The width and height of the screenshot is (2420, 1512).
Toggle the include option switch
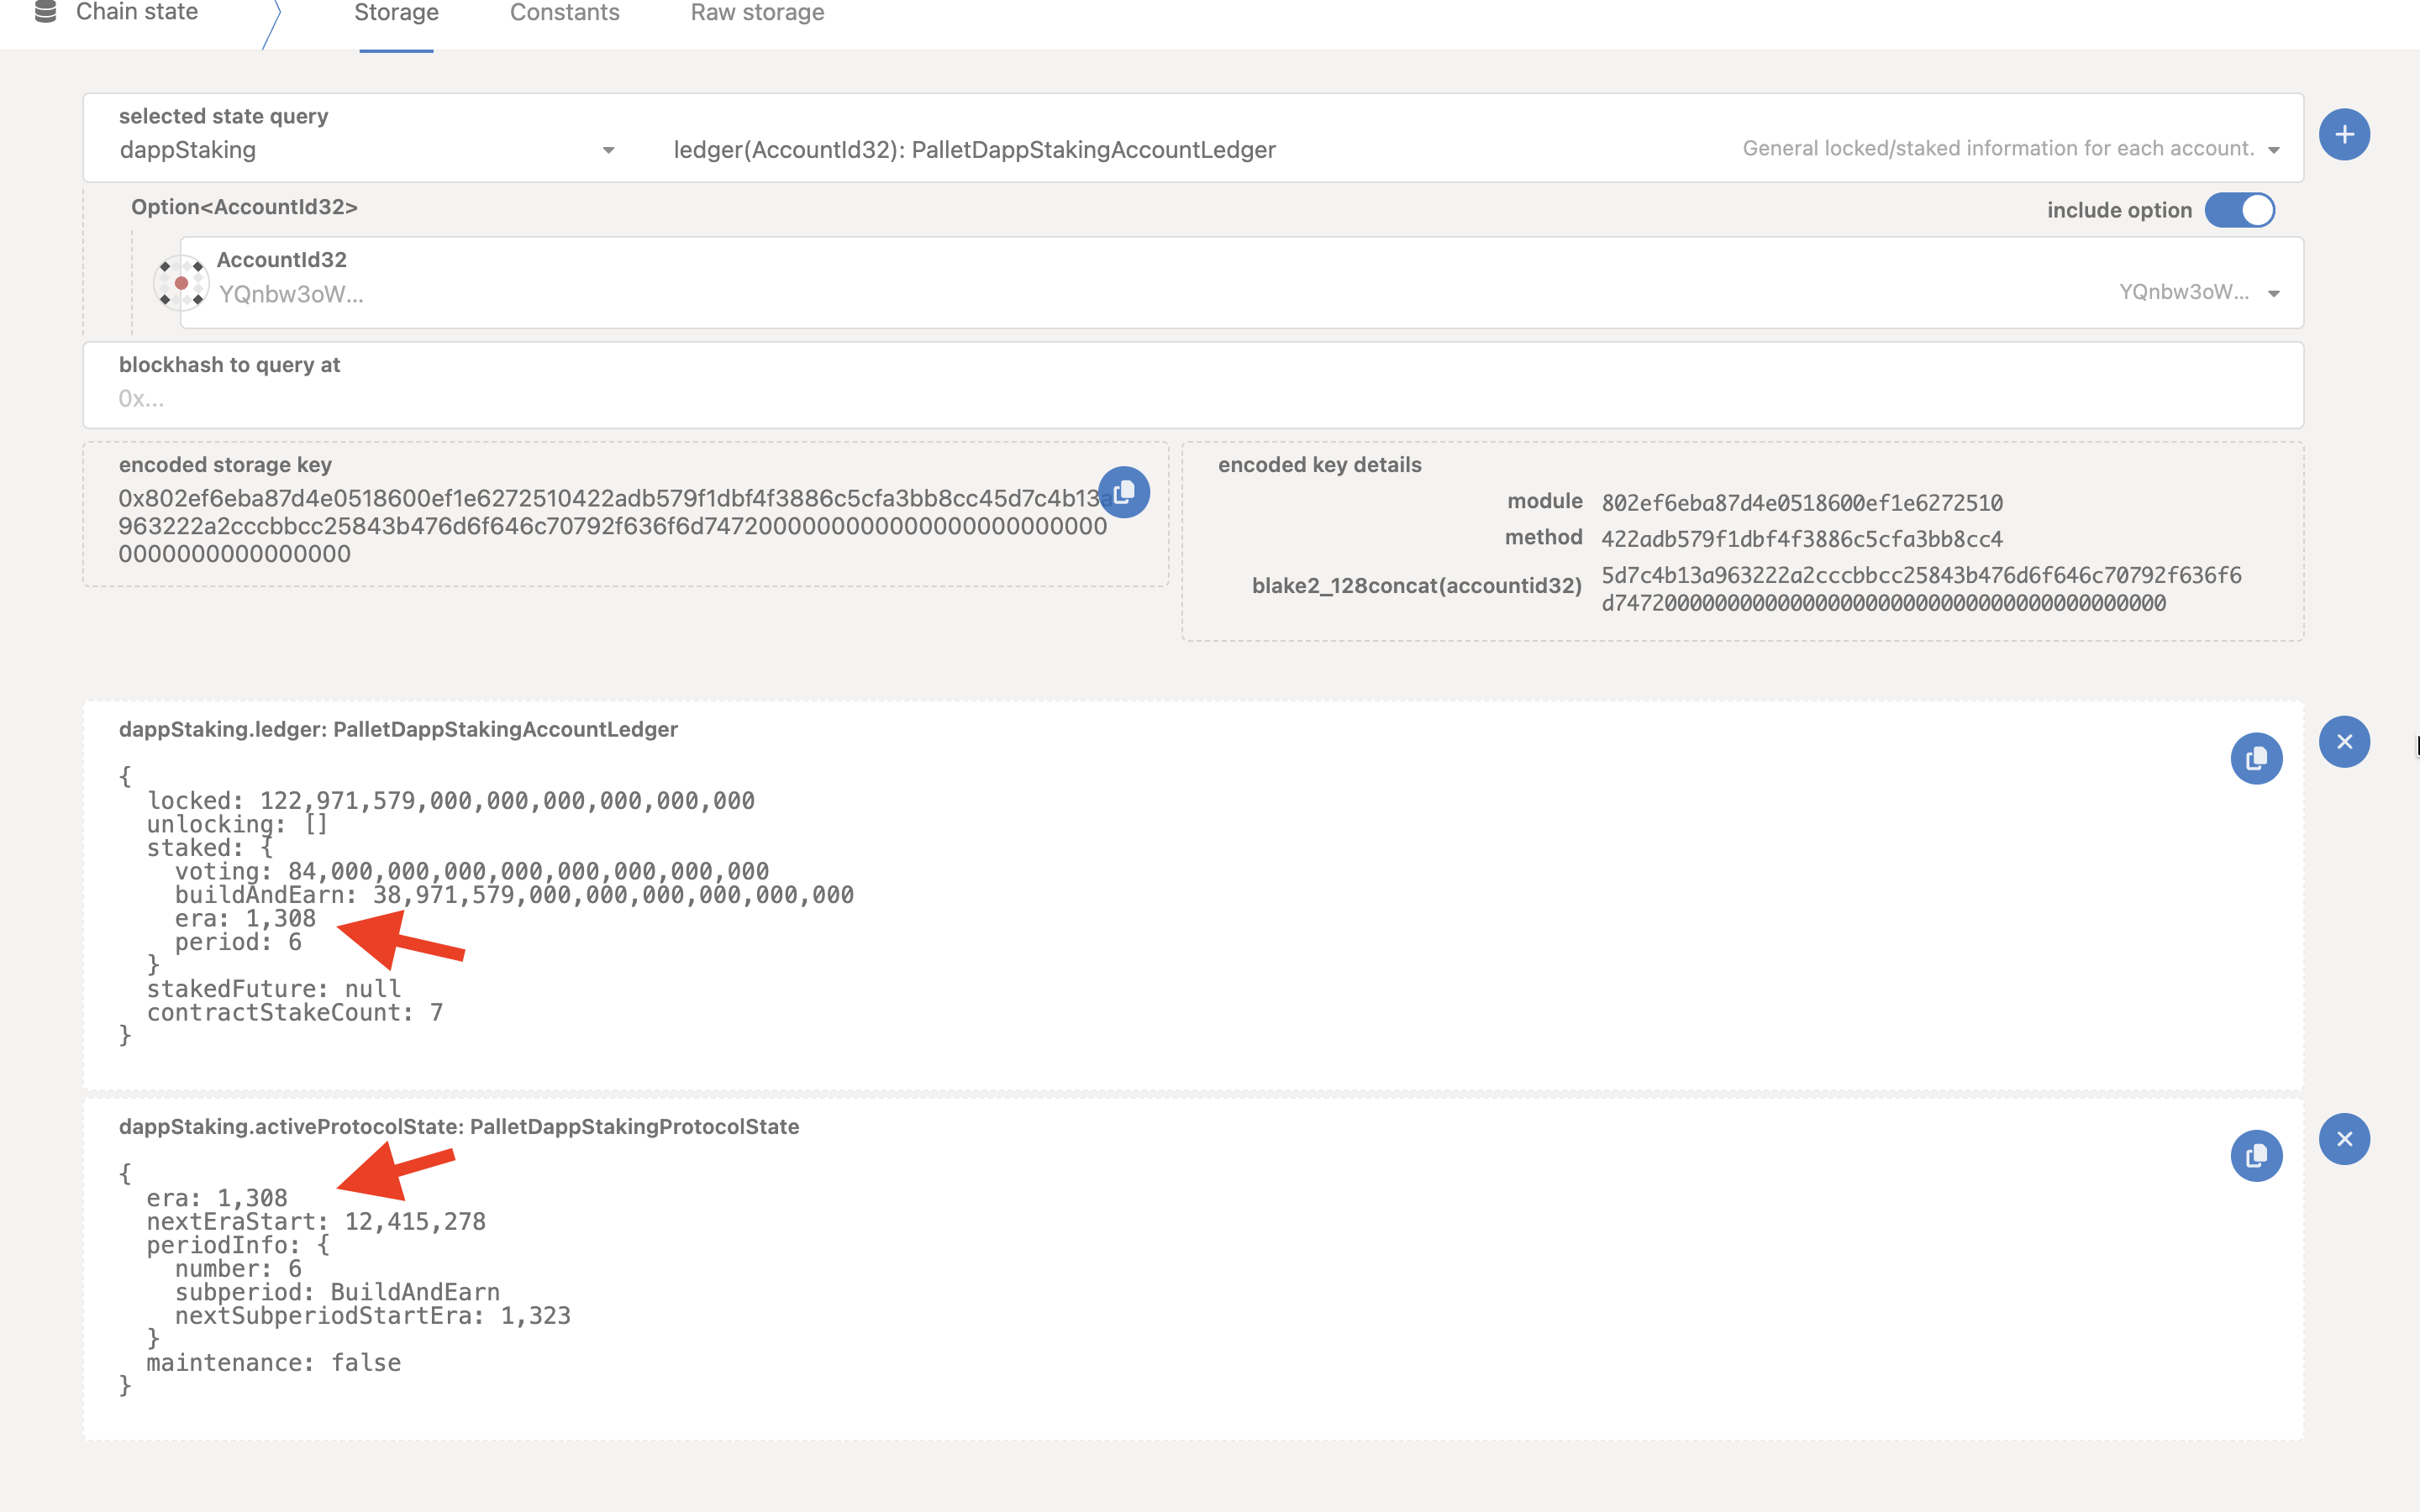[x=2239, y=210]
